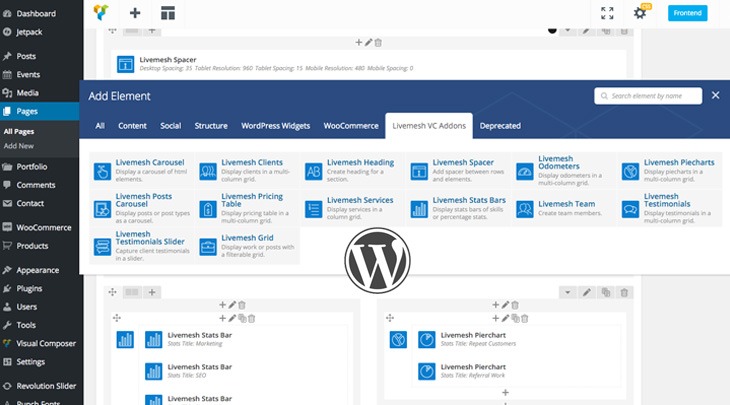
Task: Open page settings gear icon
Action: pos(639,13)
